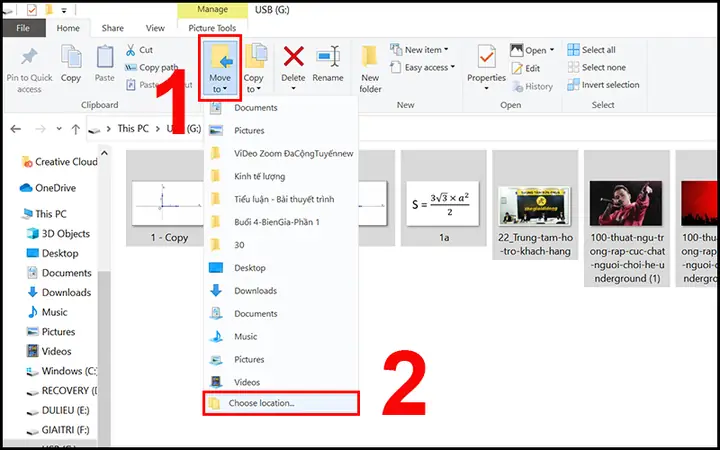Screen dimensions: 720x450
Task: Click the Copy ribbon icon
Action: click(71, 58)
